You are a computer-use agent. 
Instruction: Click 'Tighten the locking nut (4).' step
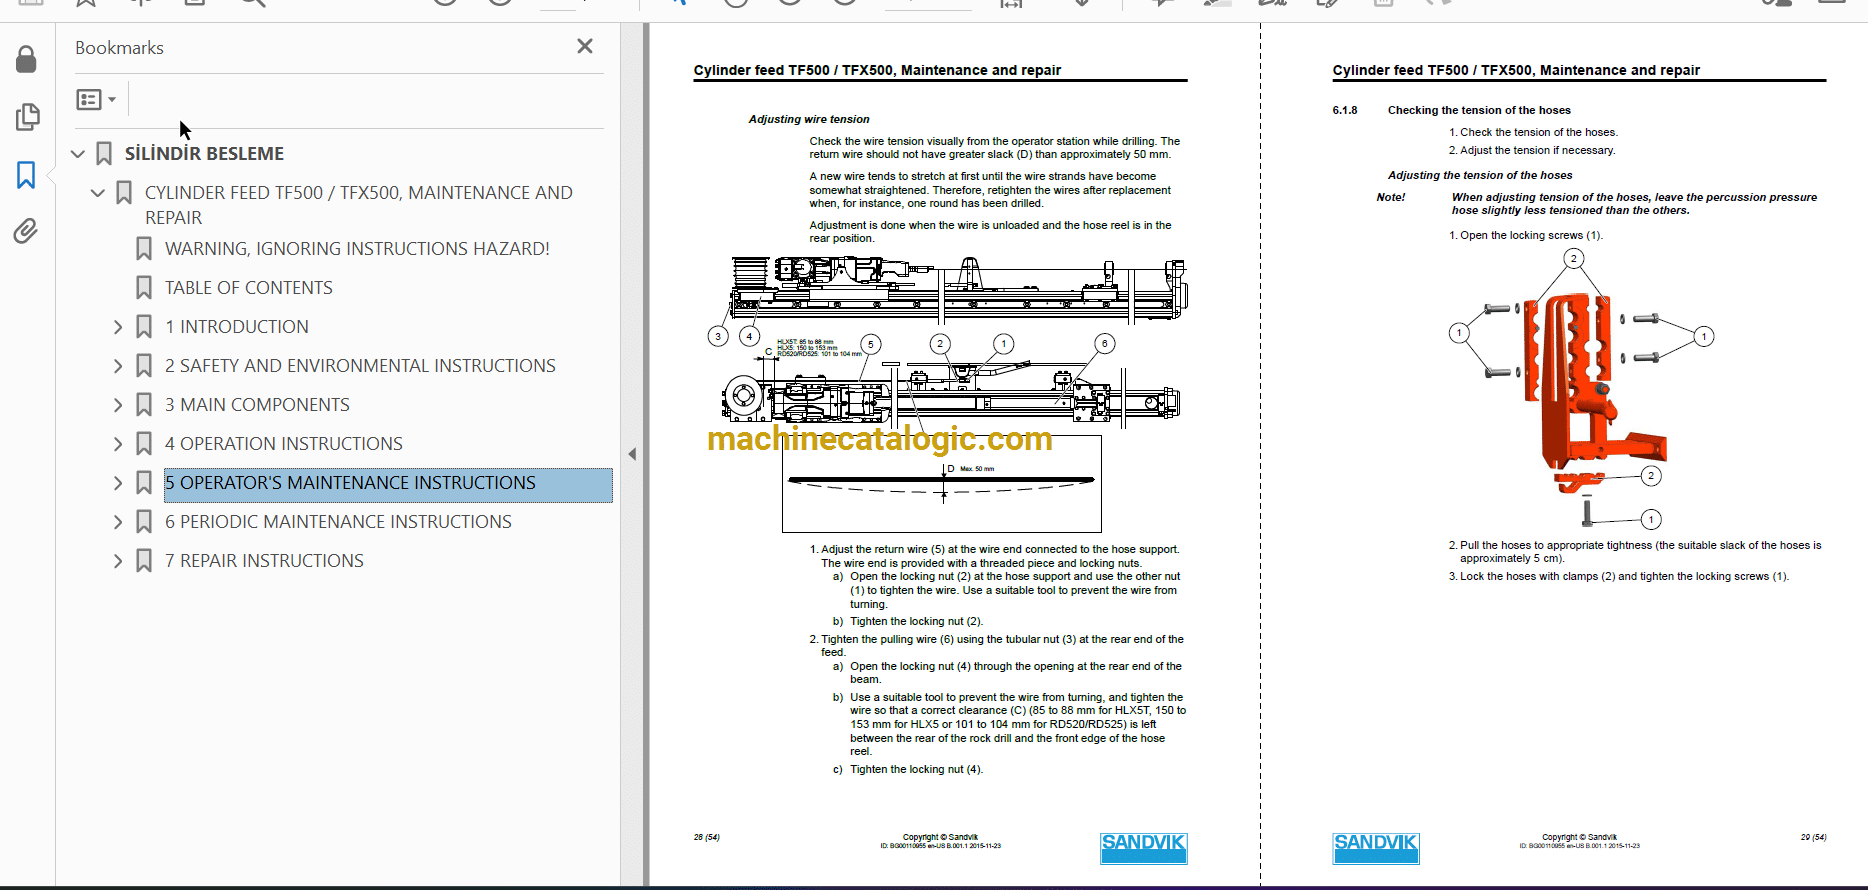tap(908, 769)
